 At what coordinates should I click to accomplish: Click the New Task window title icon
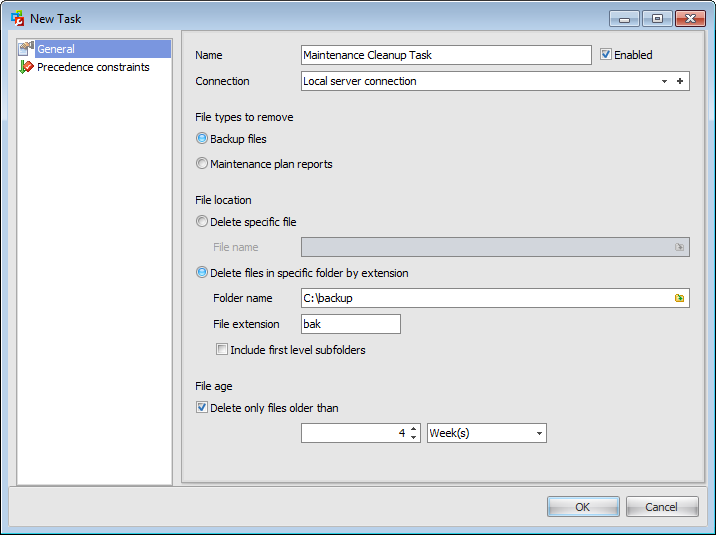(x=17, y=19)
